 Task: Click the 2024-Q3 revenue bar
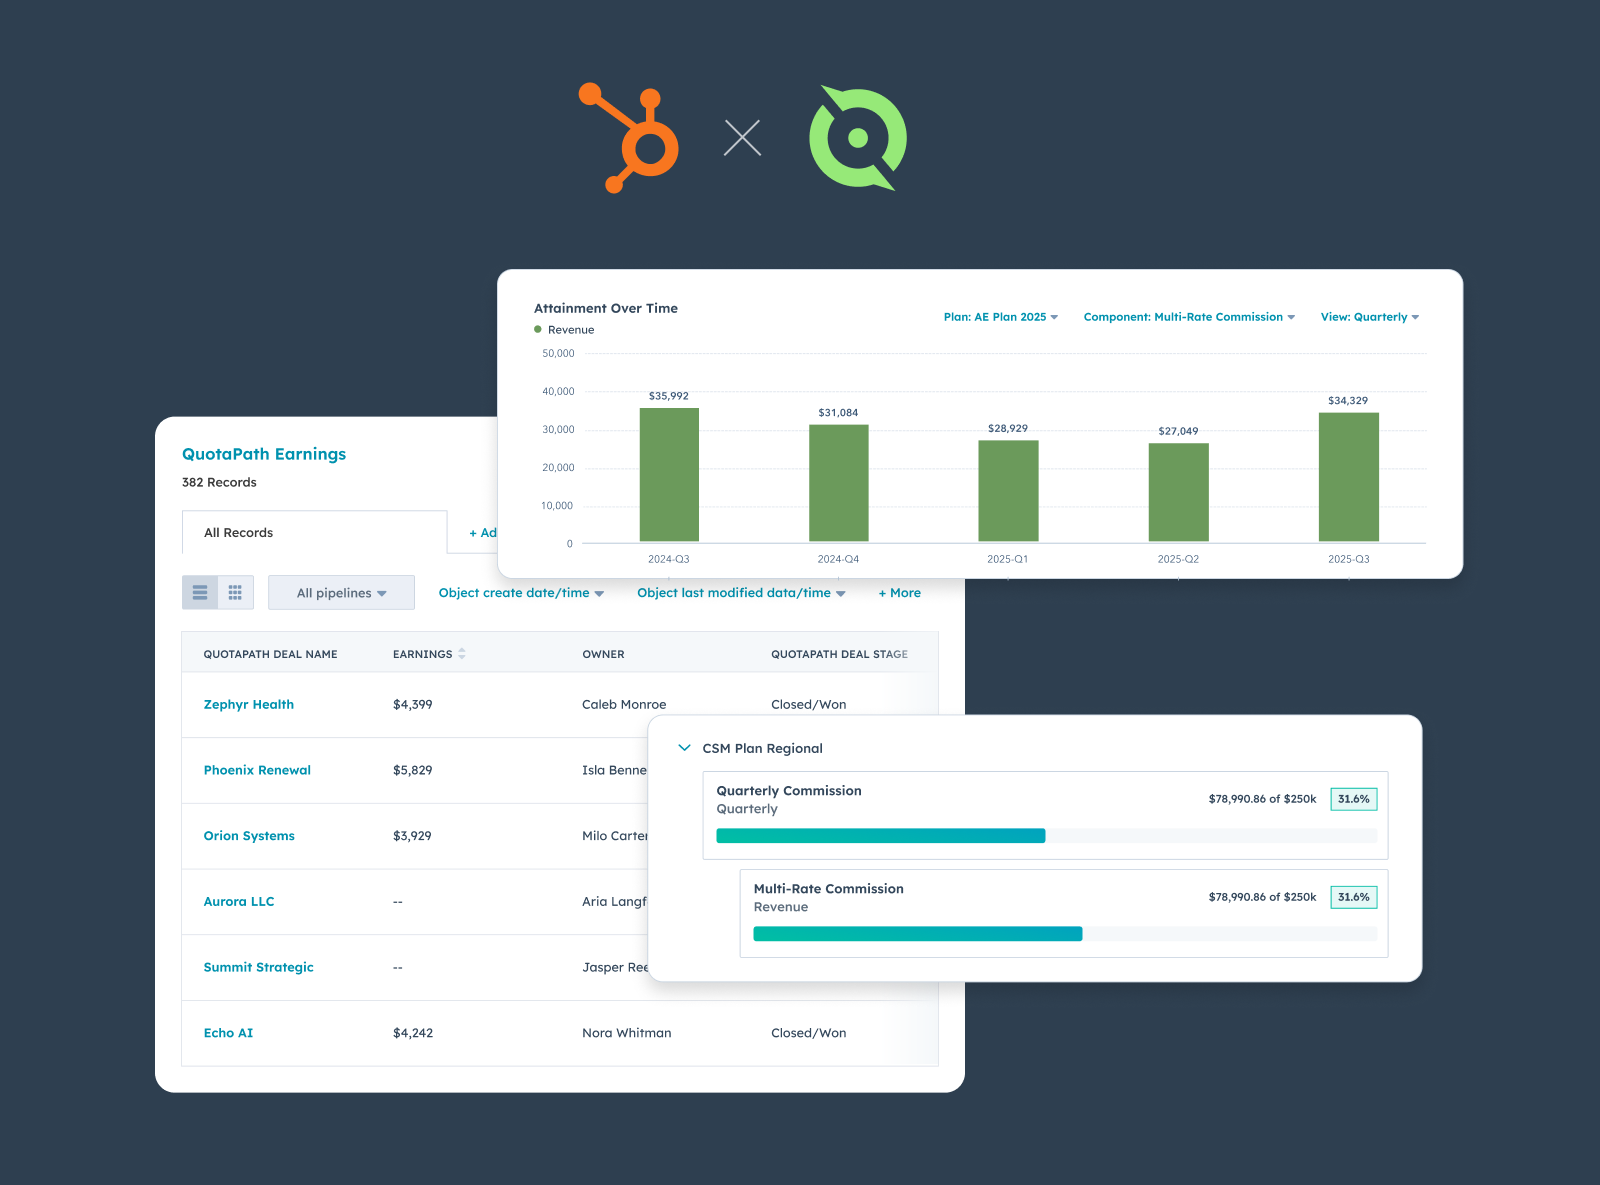click(x=669, y=475)
